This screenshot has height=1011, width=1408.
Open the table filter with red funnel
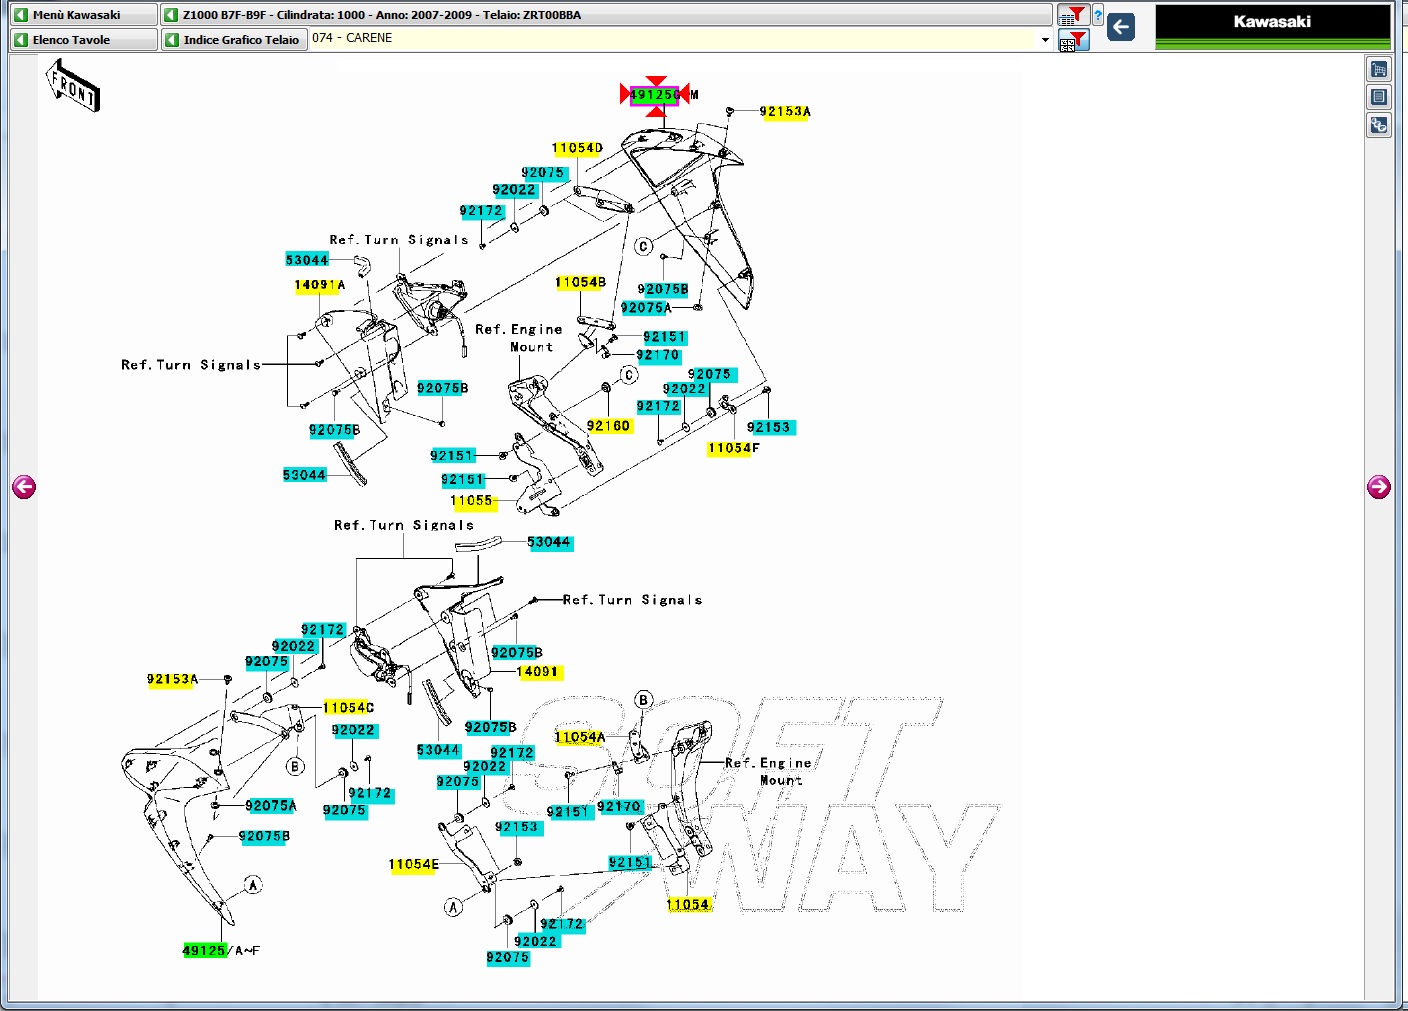pos(1073,15)
